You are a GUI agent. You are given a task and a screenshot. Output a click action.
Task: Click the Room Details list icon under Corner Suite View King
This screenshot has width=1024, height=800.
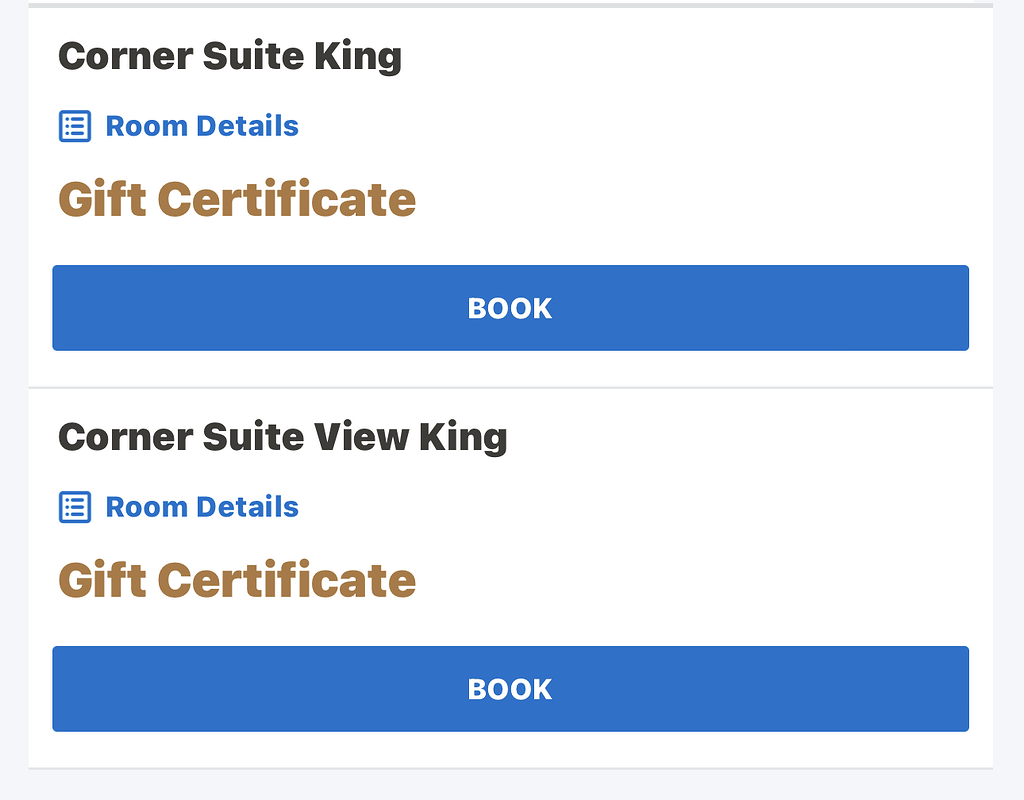(75, 507)
